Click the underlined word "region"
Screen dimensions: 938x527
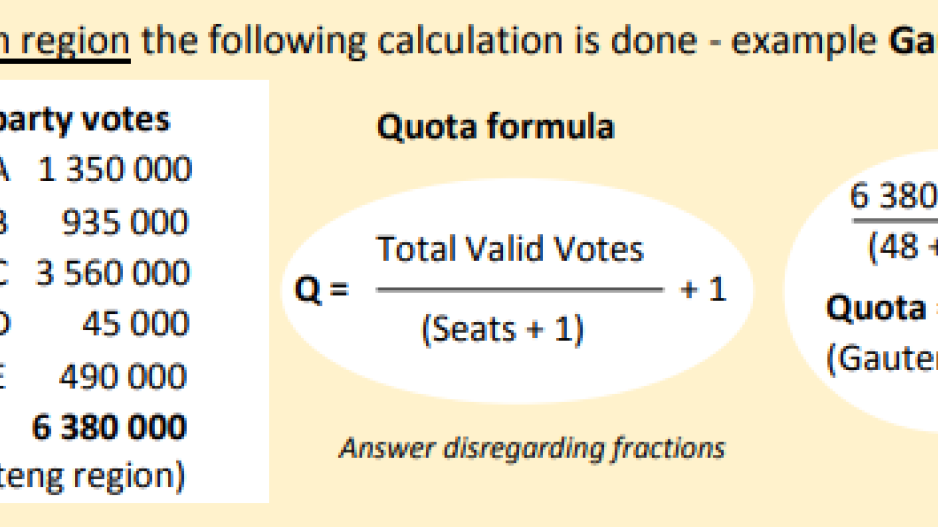(79, 39)
